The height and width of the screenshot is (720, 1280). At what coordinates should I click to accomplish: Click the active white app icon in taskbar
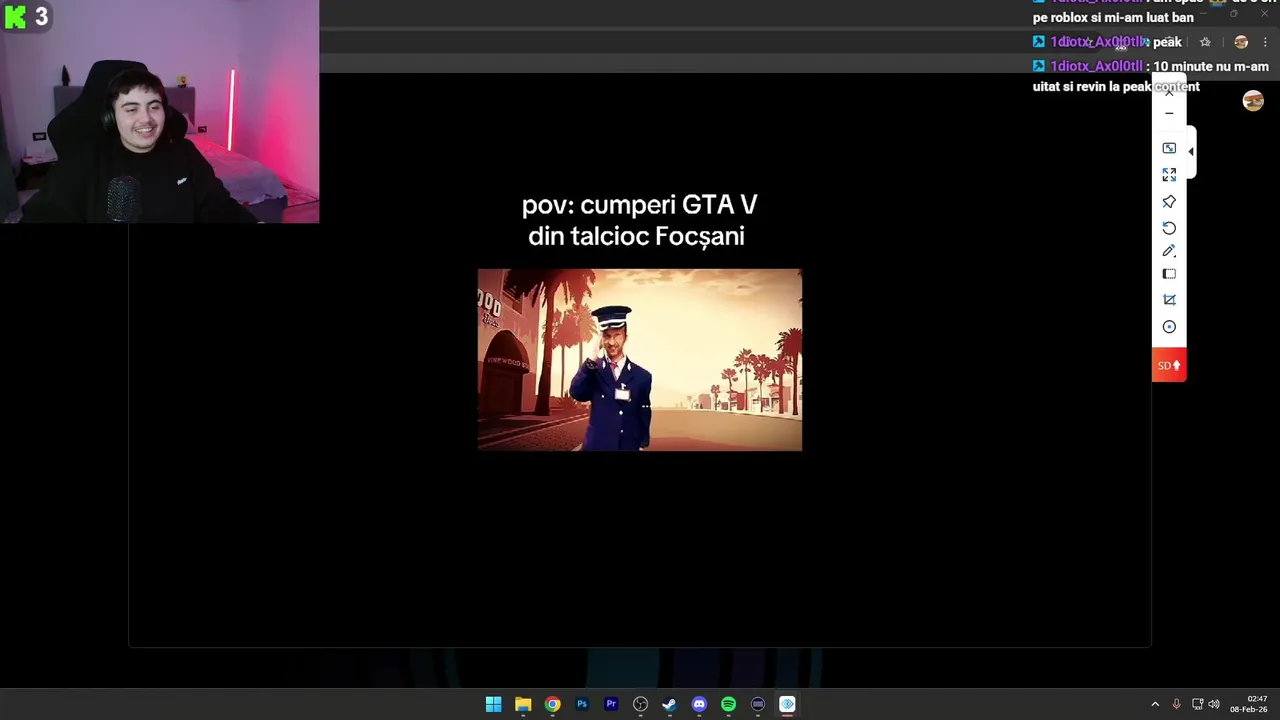coord(787,704)
